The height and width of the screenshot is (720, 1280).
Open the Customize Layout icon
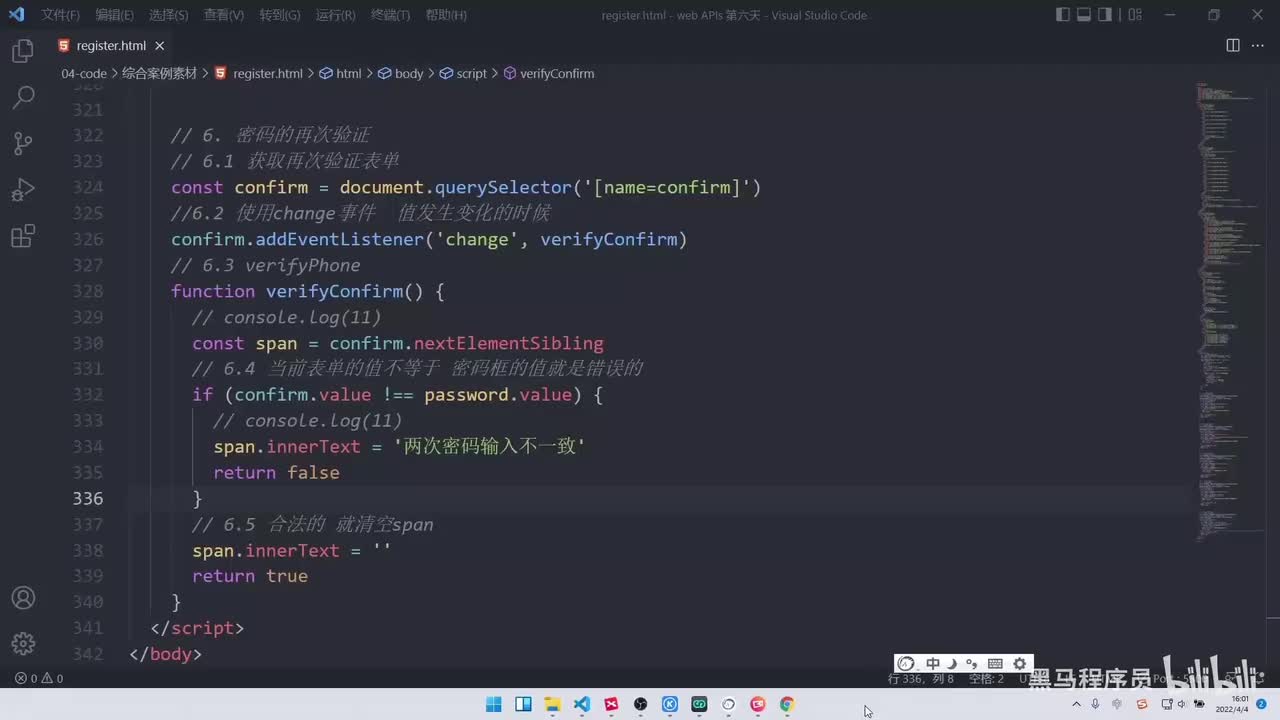coord(1133,15)
